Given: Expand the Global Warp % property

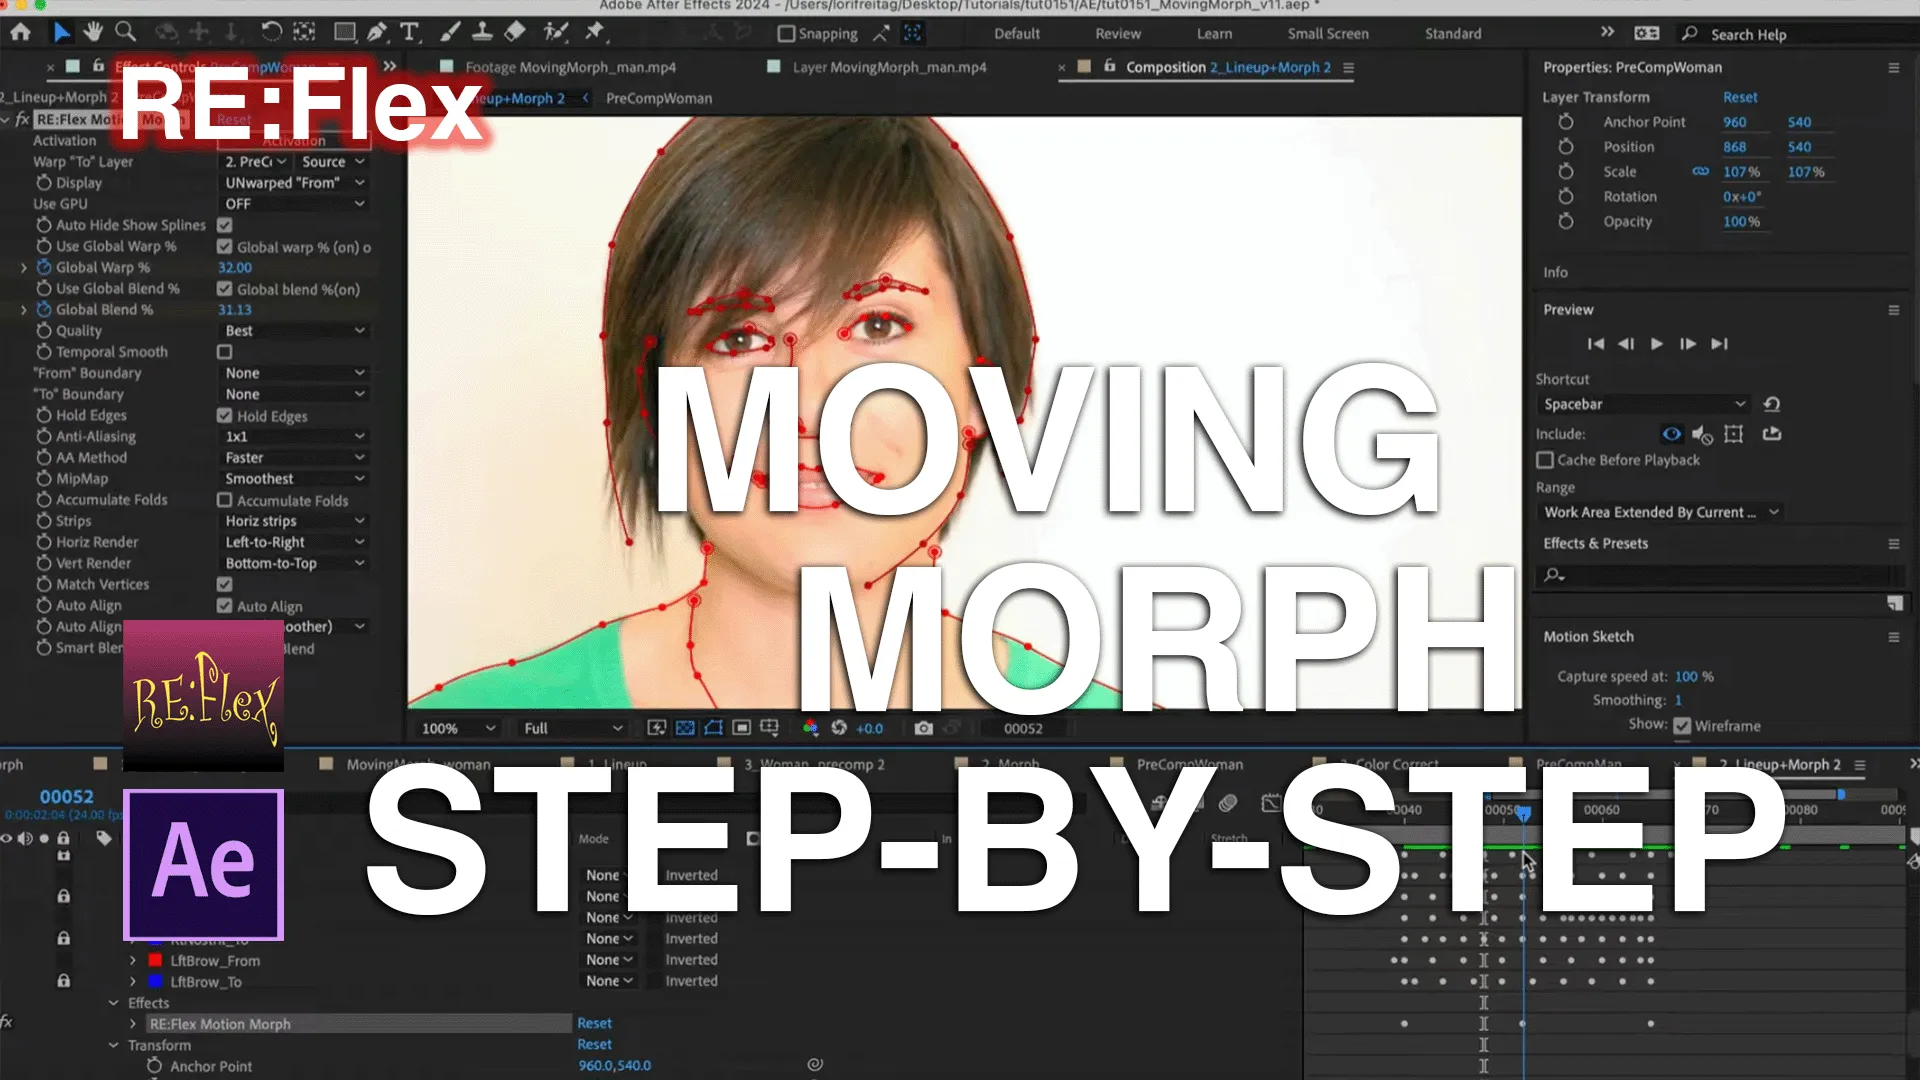Looking at the screenshot, I should click(x=22, y=267).
